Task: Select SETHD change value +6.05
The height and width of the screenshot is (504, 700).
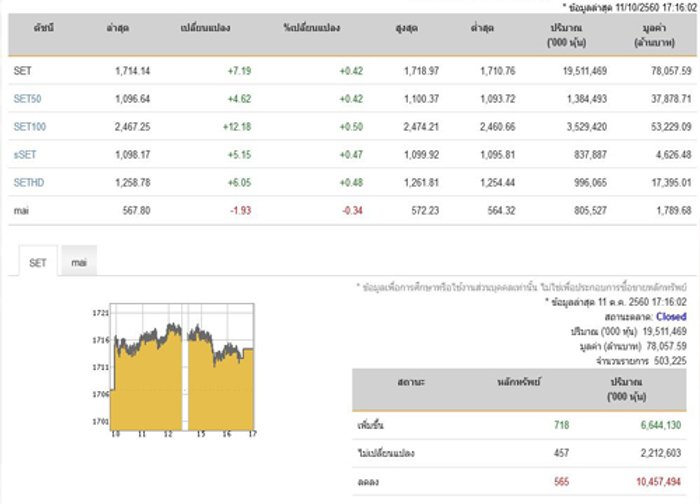Action: (239, 183)
